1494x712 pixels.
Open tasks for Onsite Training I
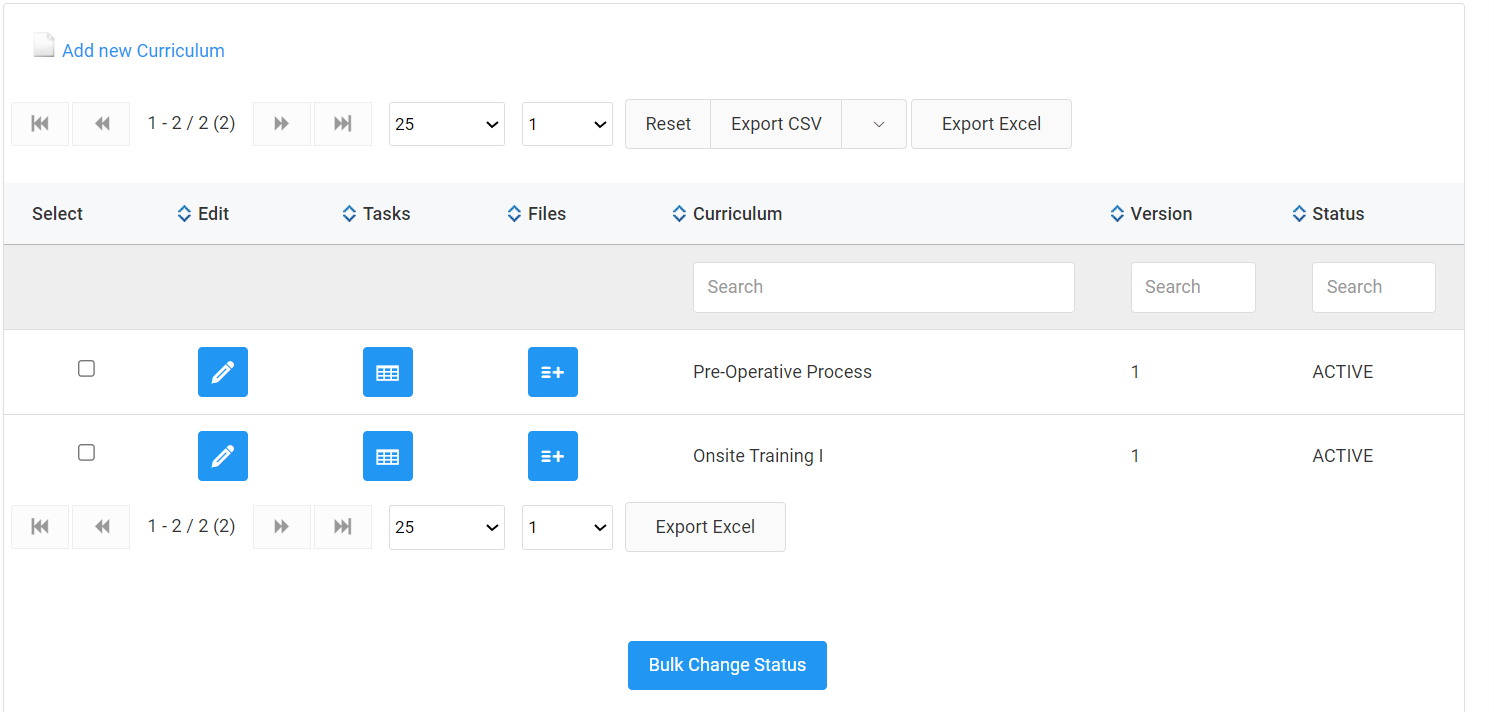click(x=388, y=456)
